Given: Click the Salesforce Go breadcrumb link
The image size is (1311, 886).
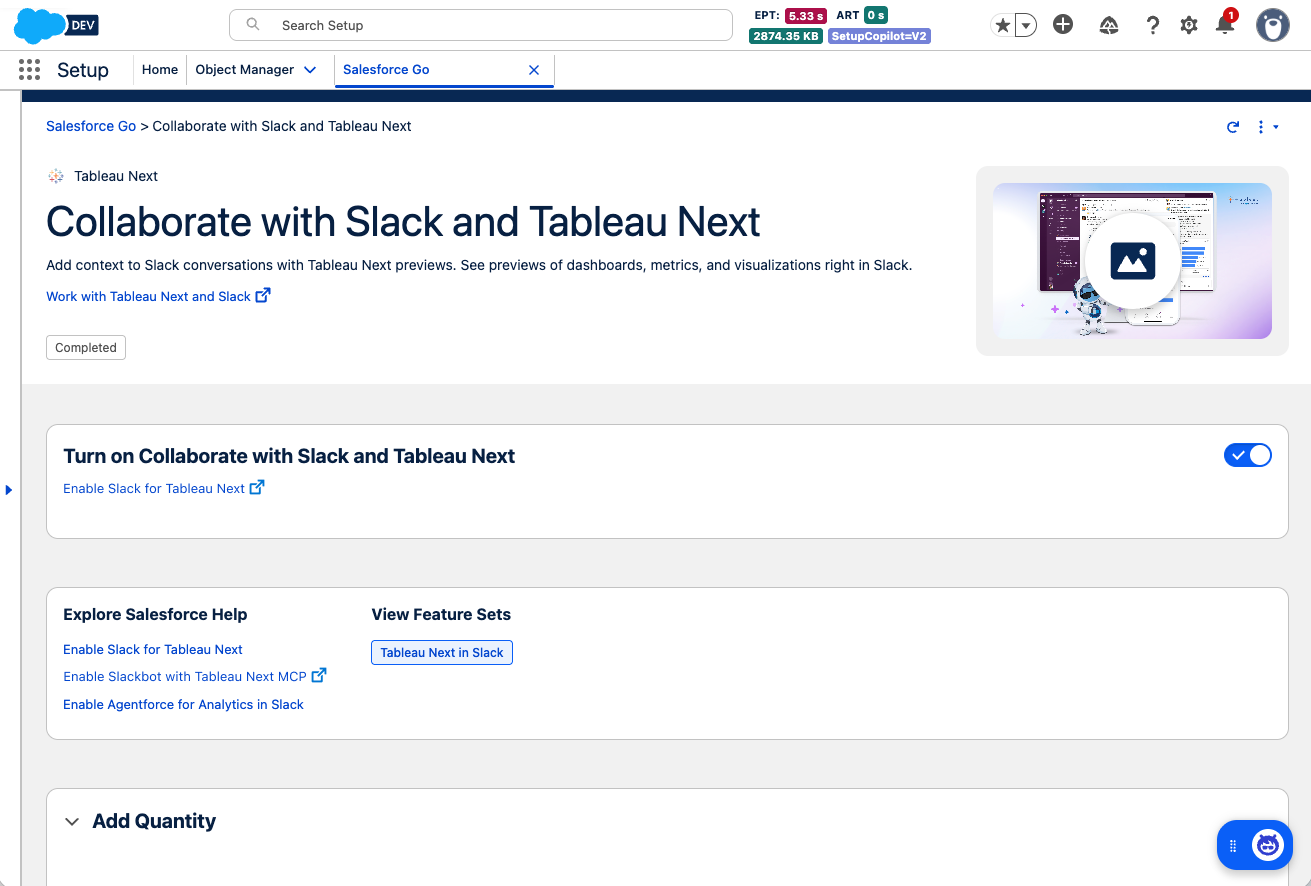Looking at the screenshot, I should click(x=91, y=126).
